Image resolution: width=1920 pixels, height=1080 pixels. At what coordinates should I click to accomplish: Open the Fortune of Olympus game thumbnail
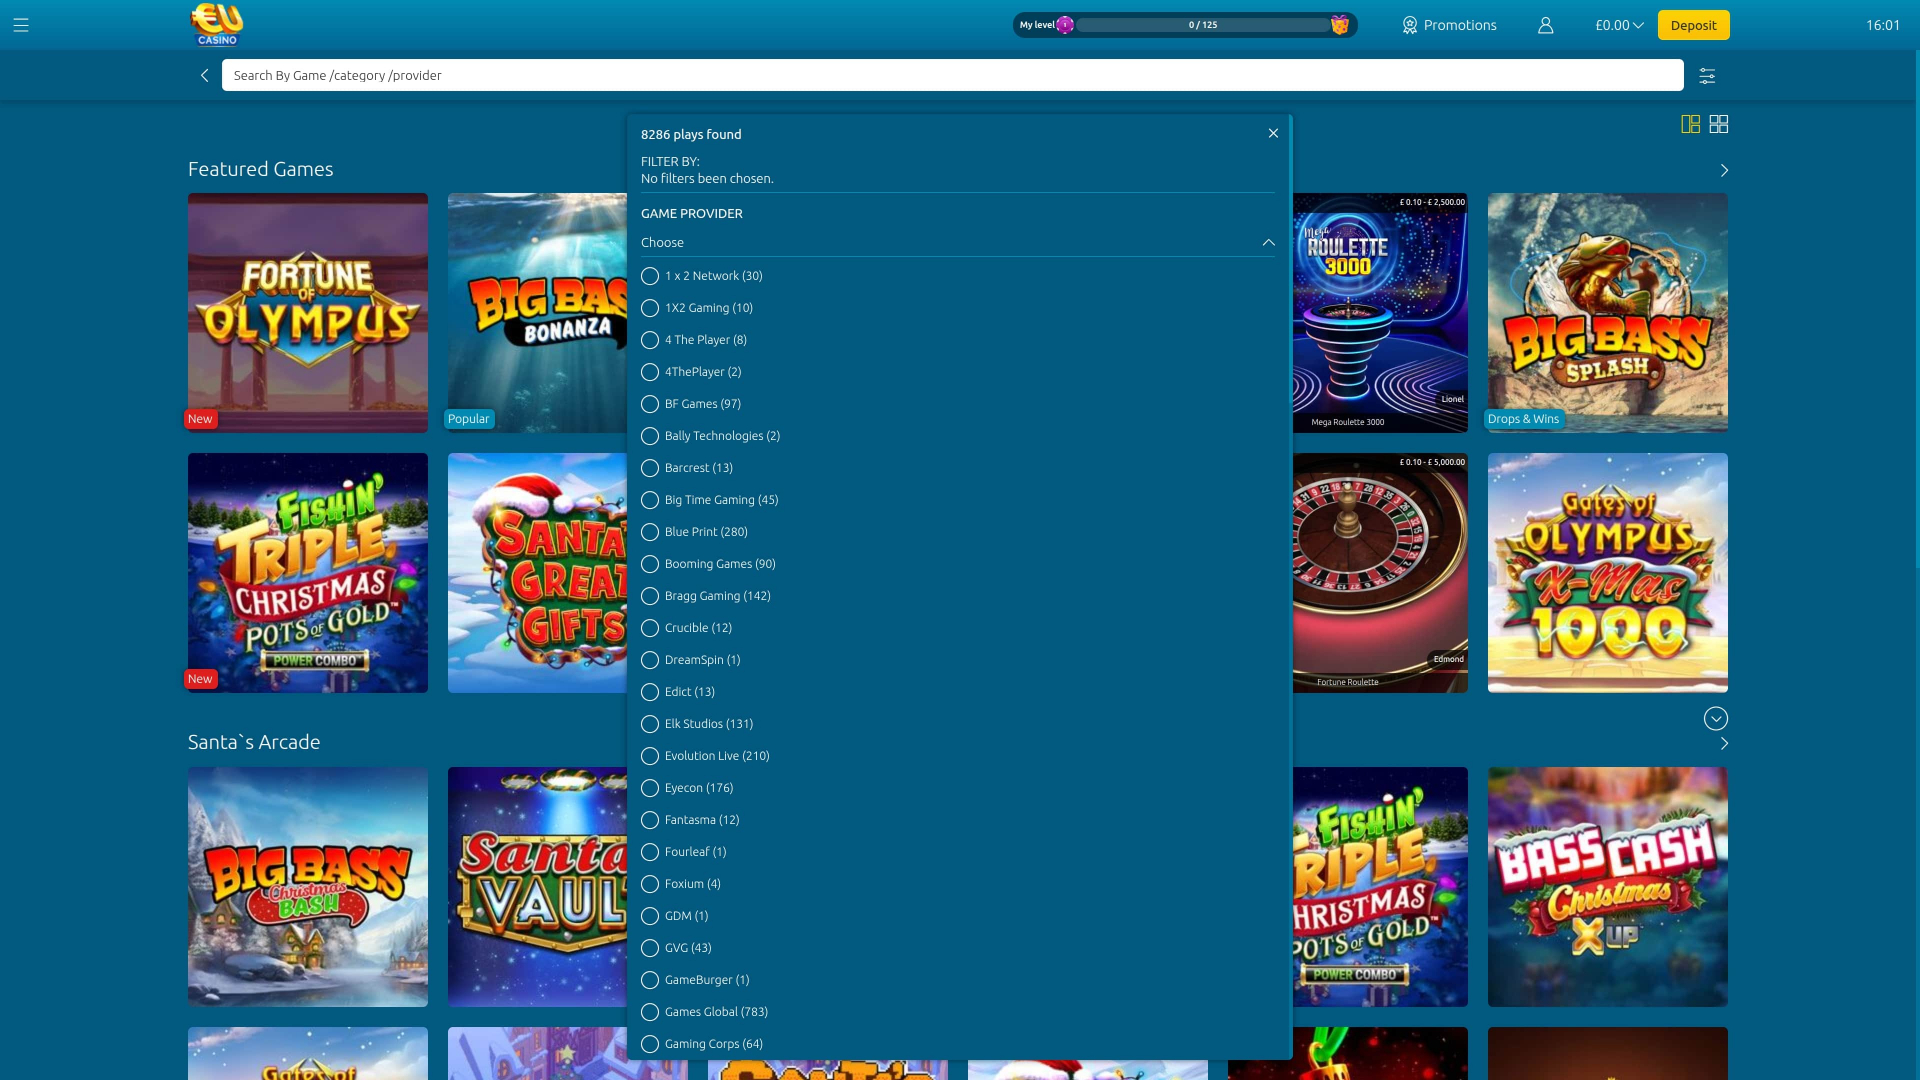[307, 313]
